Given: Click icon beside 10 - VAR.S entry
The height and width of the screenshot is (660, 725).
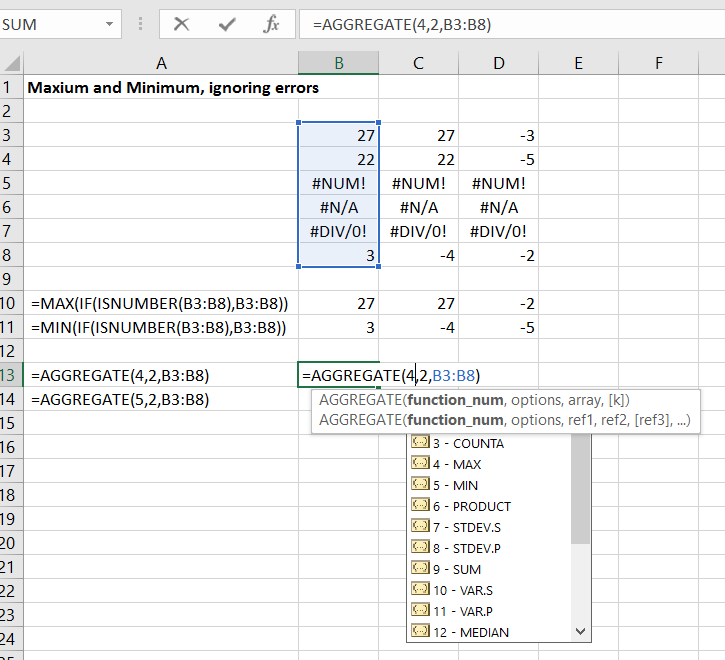Looking at the screenshot, I should tap(420, 590).
